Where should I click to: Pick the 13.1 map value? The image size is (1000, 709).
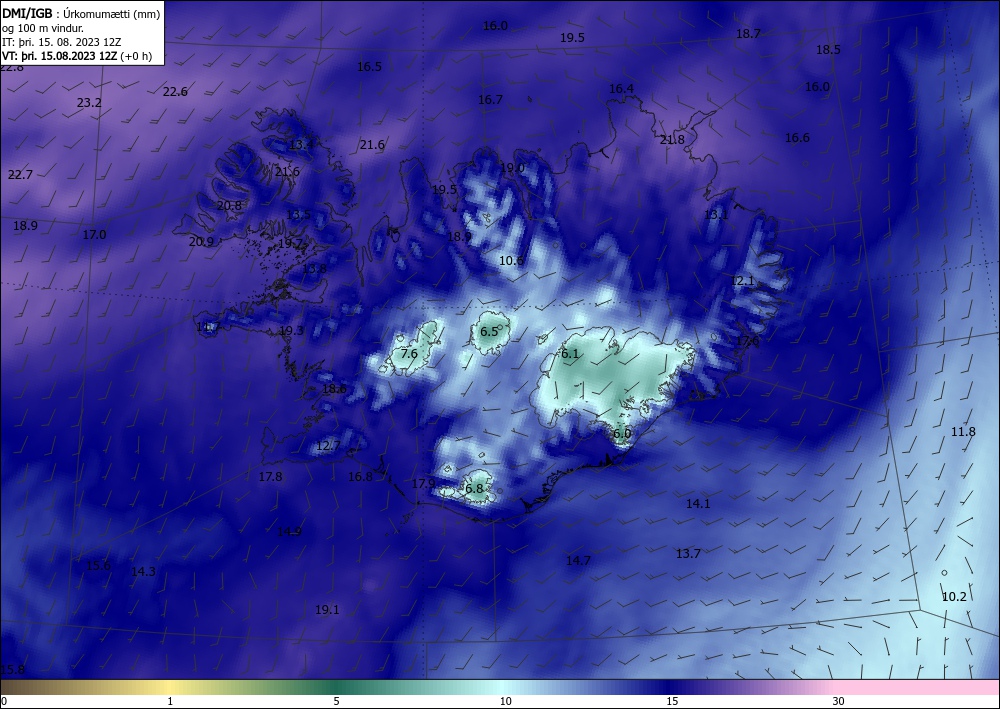pyautogui.click(x=716, y=215)
